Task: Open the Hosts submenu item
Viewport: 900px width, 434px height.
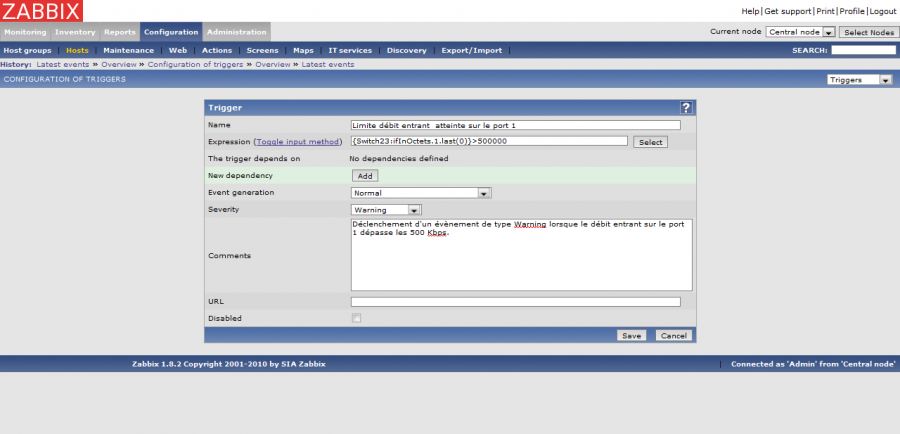Action: 77,51
